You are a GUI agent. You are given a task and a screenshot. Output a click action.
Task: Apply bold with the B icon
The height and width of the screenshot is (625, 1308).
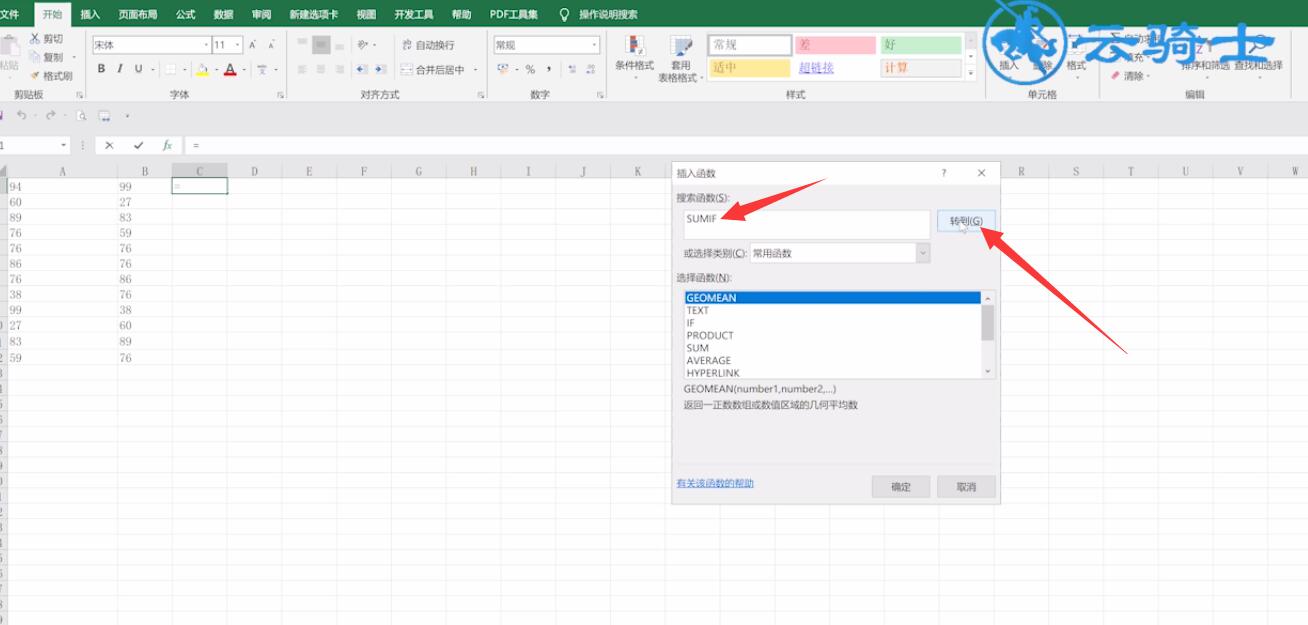101,69
